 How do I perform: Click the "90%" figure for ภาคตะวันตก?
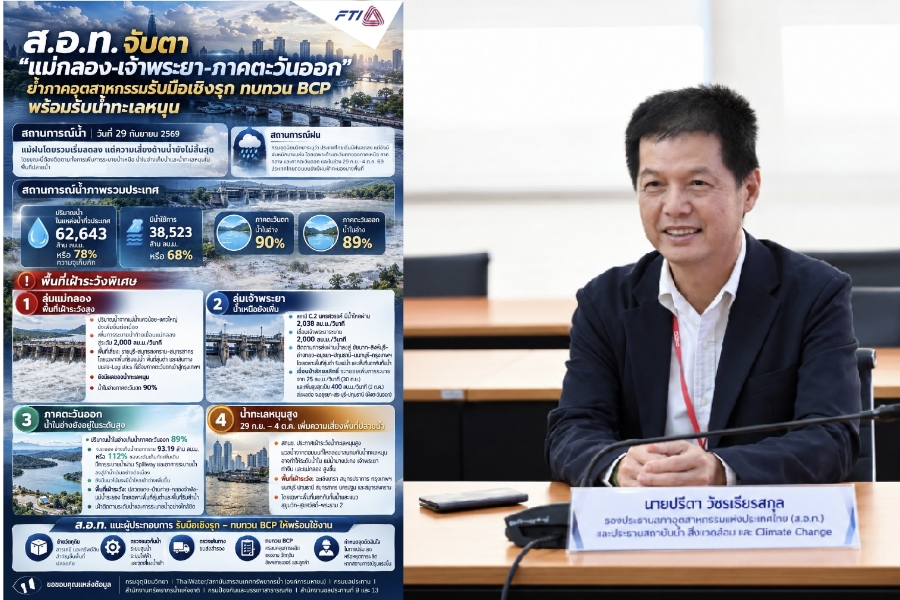click(270, 242)
